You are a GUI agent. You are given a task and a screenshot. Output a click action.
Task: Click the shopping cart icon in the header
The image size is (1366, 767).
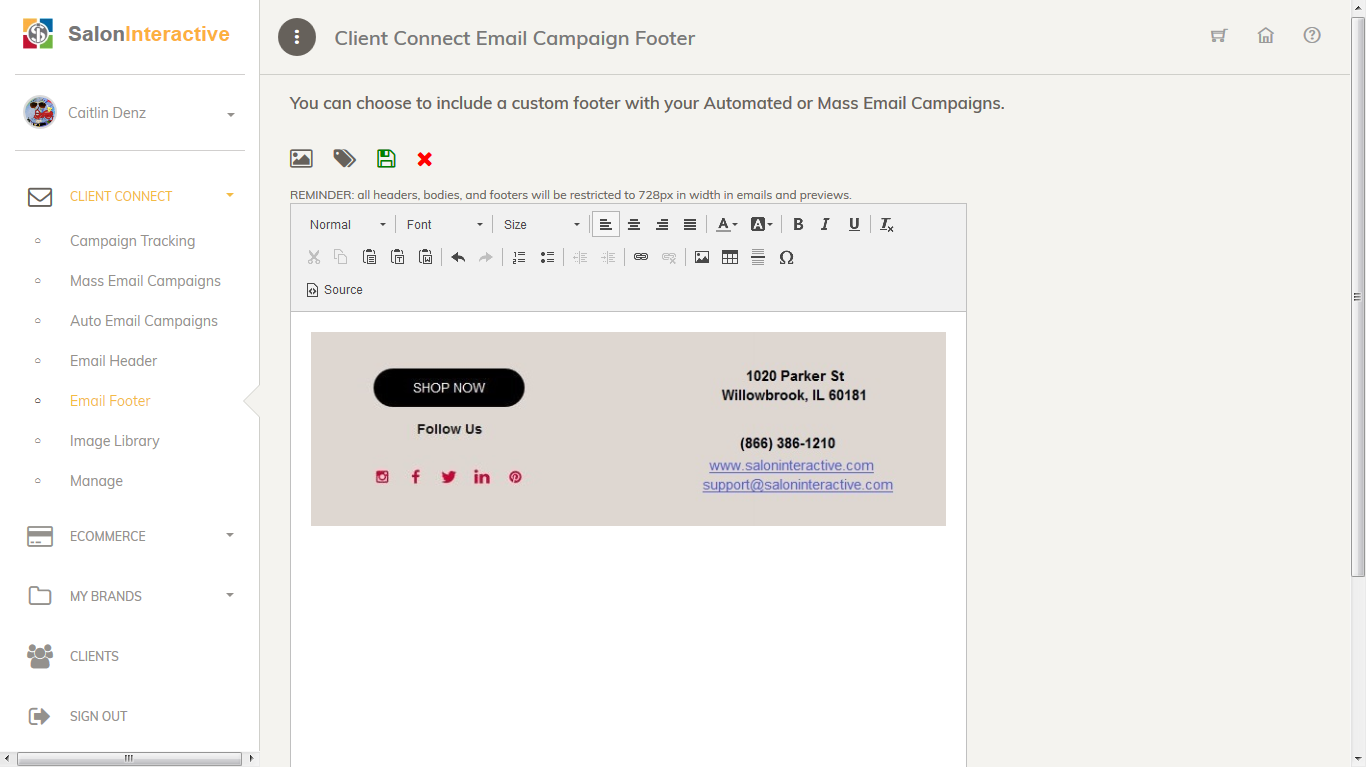pyautogui.click(x=1218, y=35)
